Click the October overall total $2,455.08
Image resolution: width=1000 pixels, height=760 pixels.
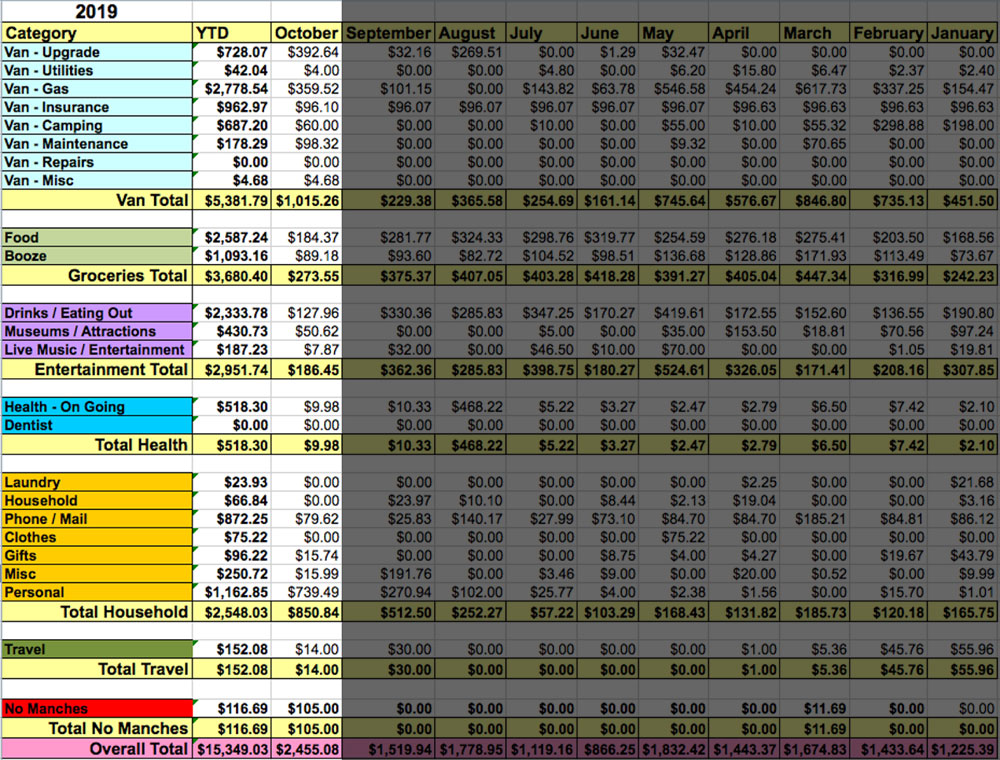point(306,748)
